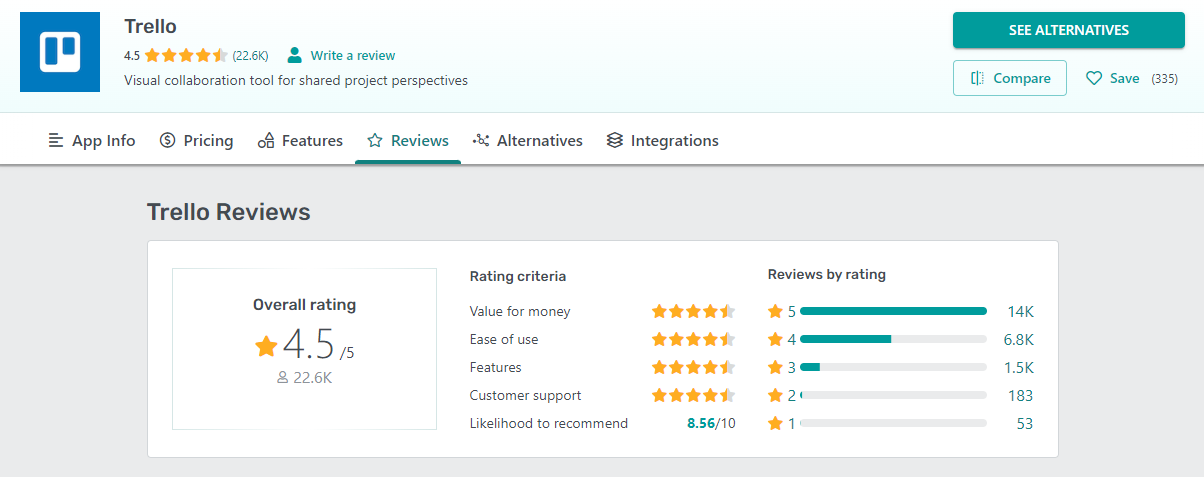Go to the Features tab
The image size is (1204, 477).
(300, 141)
